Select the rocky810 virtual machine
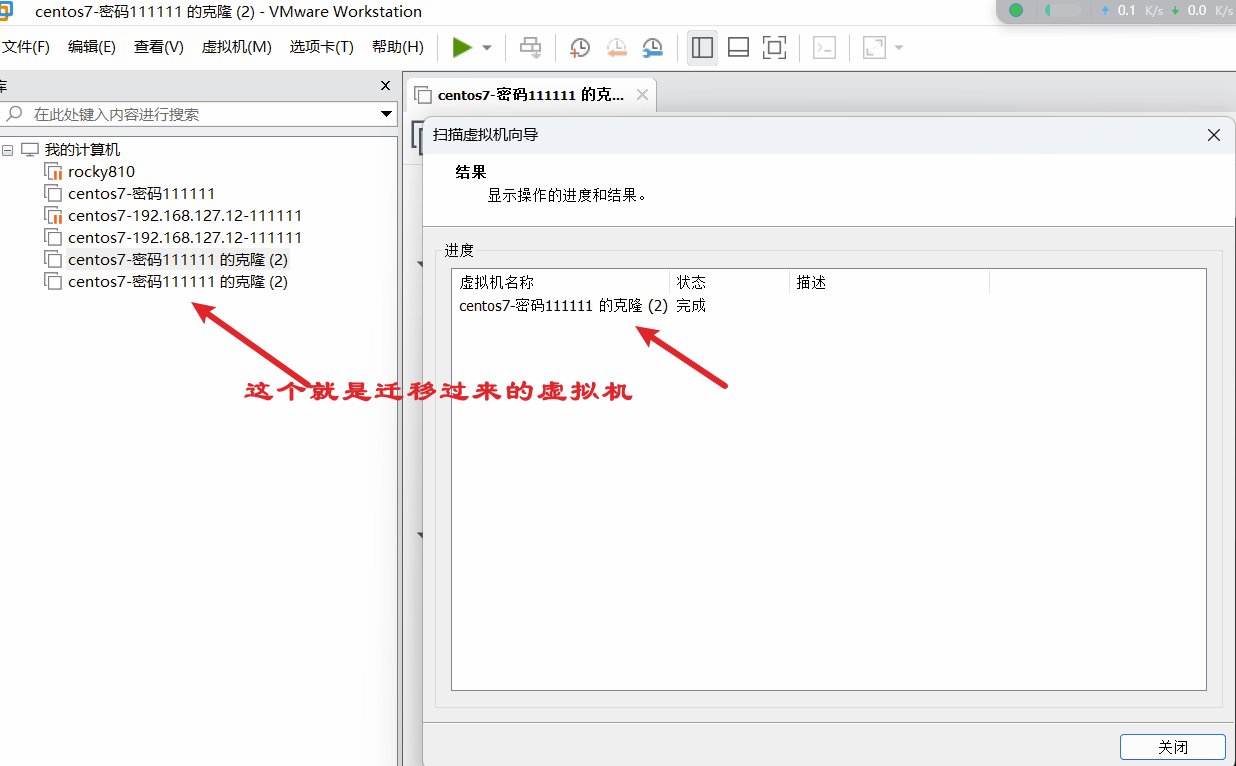Image resolution: width=1236 pixels, height=766 pixels. pos(101,171)
